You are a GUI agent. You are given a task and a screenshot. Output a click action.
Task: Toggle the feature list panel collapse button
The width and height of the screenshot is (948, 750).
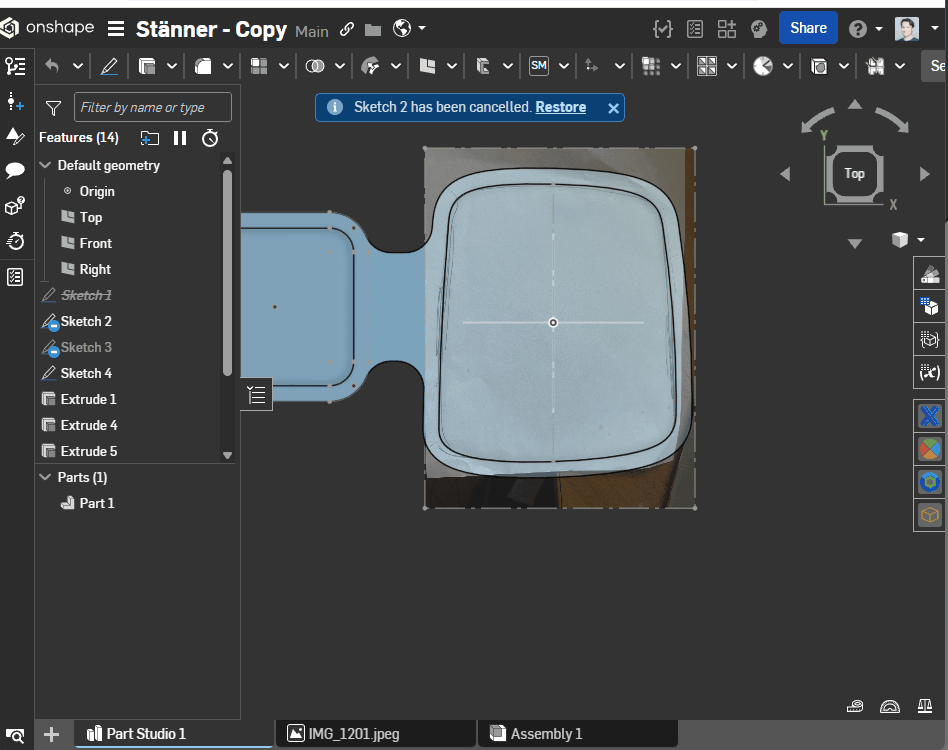[256, 394]
